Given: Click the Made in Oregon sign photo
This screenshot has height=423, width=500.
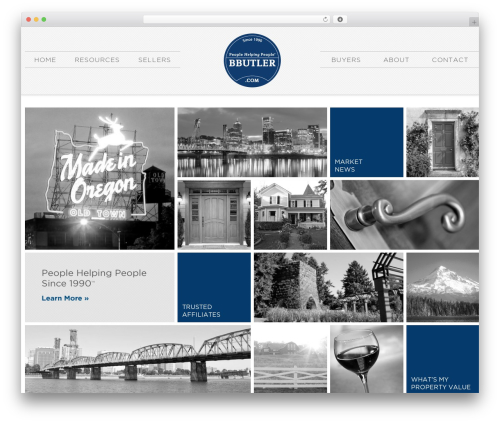Looking at the screenshot, I should [x=100, y=178].
